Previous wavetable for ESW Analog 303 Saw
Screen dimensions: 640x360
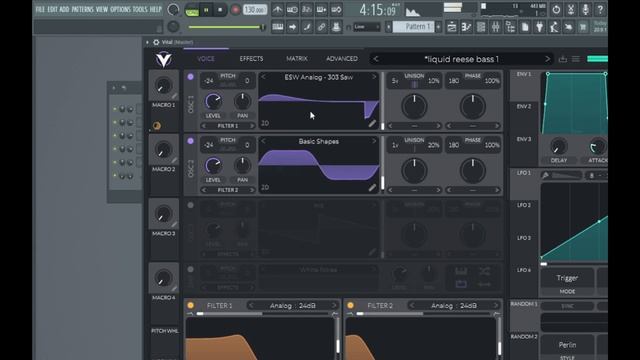pyautogui.click(x=263, y=77)
